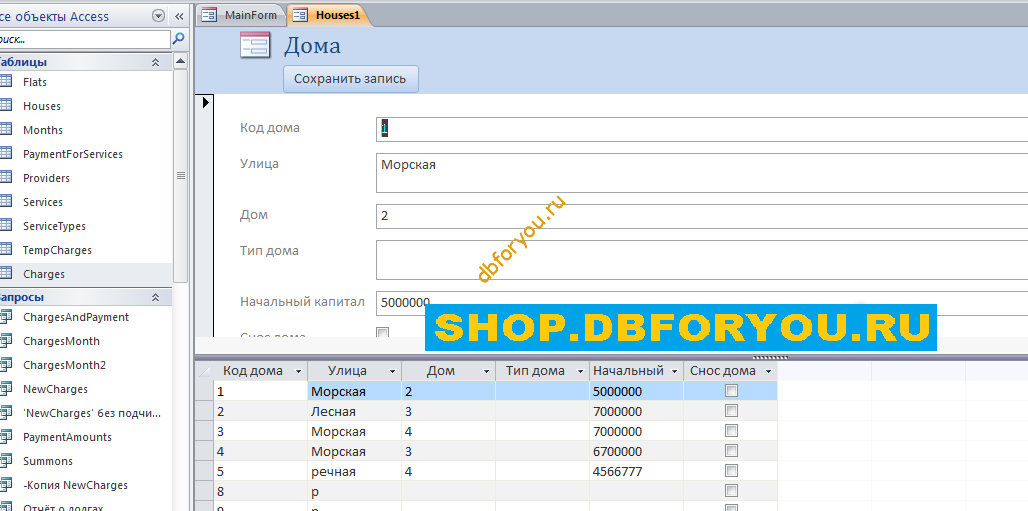1028x511 pixels.
Task: Toggle the Снос дома checkbox in the form
Action: [x=382, y=333]
